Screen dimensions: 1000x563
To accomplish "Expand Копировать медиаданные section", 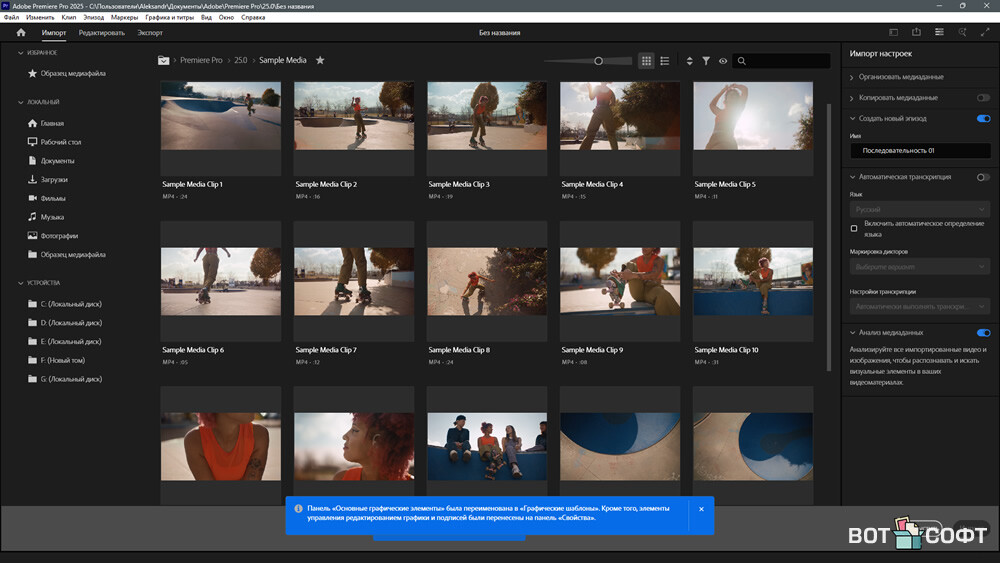I will pos(851,98).
